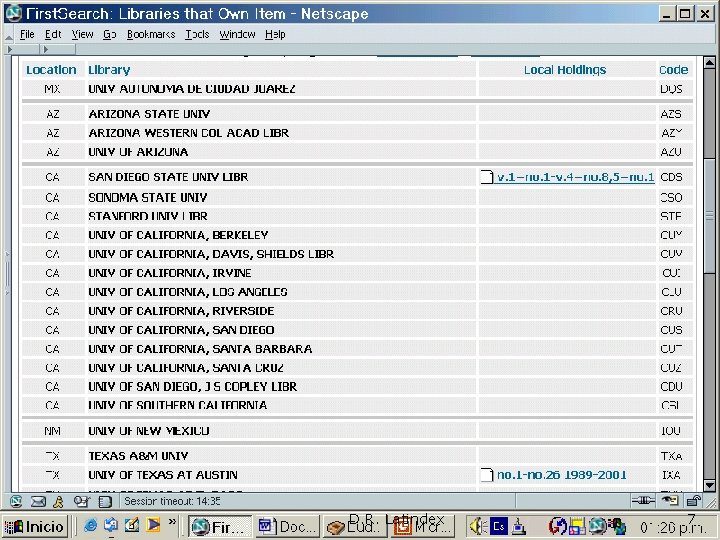Click the vertical scrollbar thumb

[709, 216]
